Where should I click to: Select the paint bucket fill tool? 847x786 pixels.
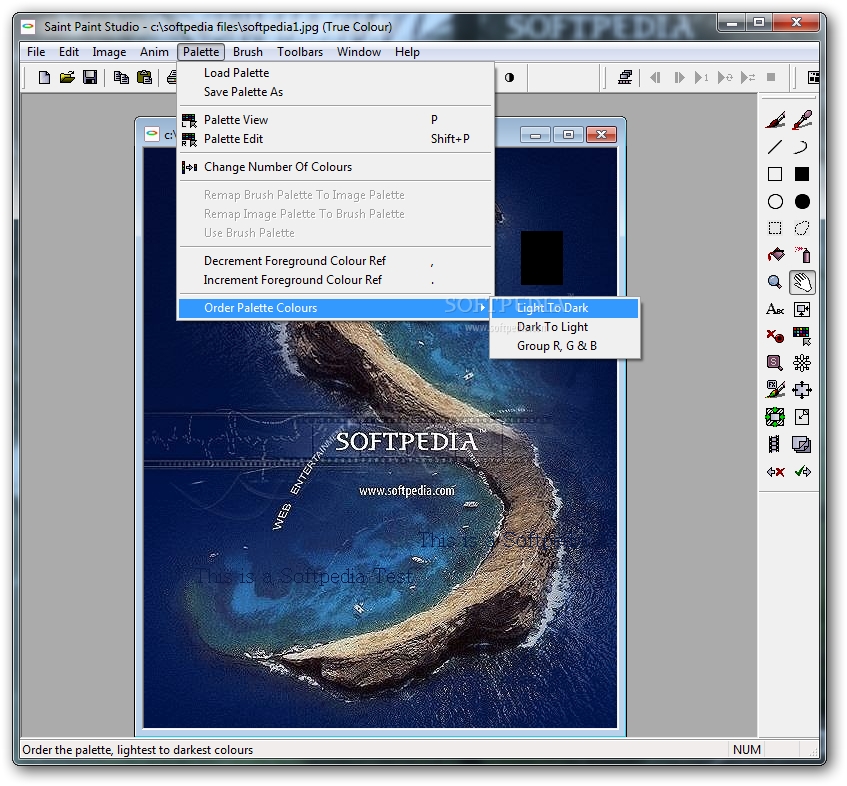click(775, 255)
